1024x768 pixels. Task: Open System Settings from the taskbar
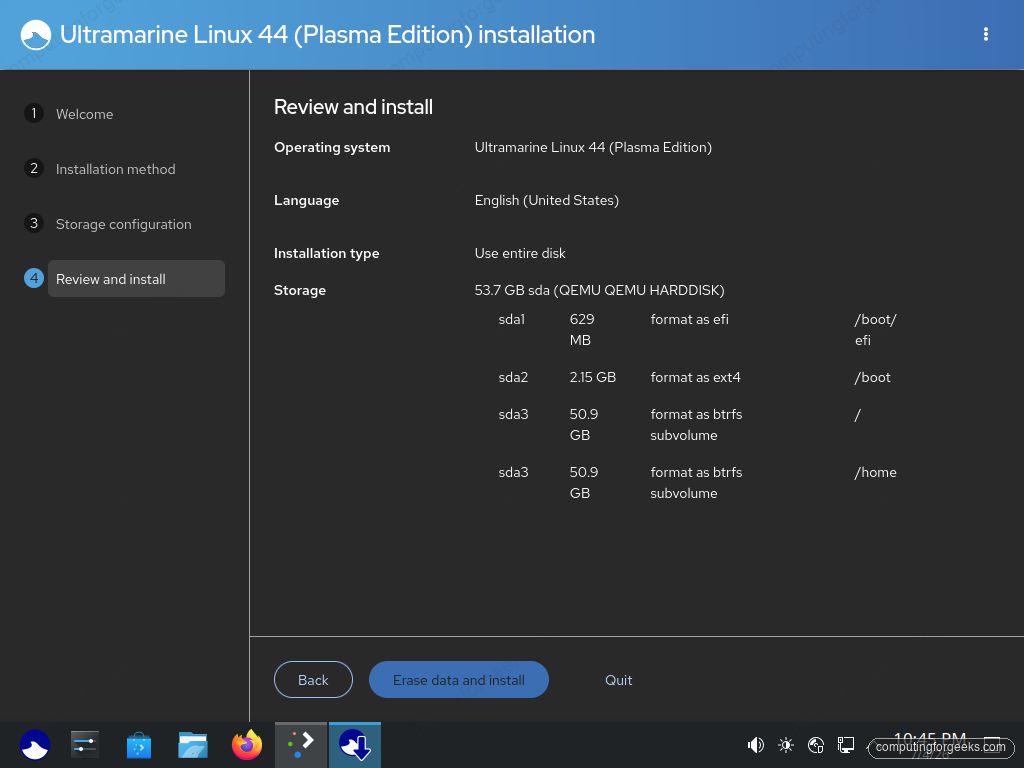coord(85,744)
